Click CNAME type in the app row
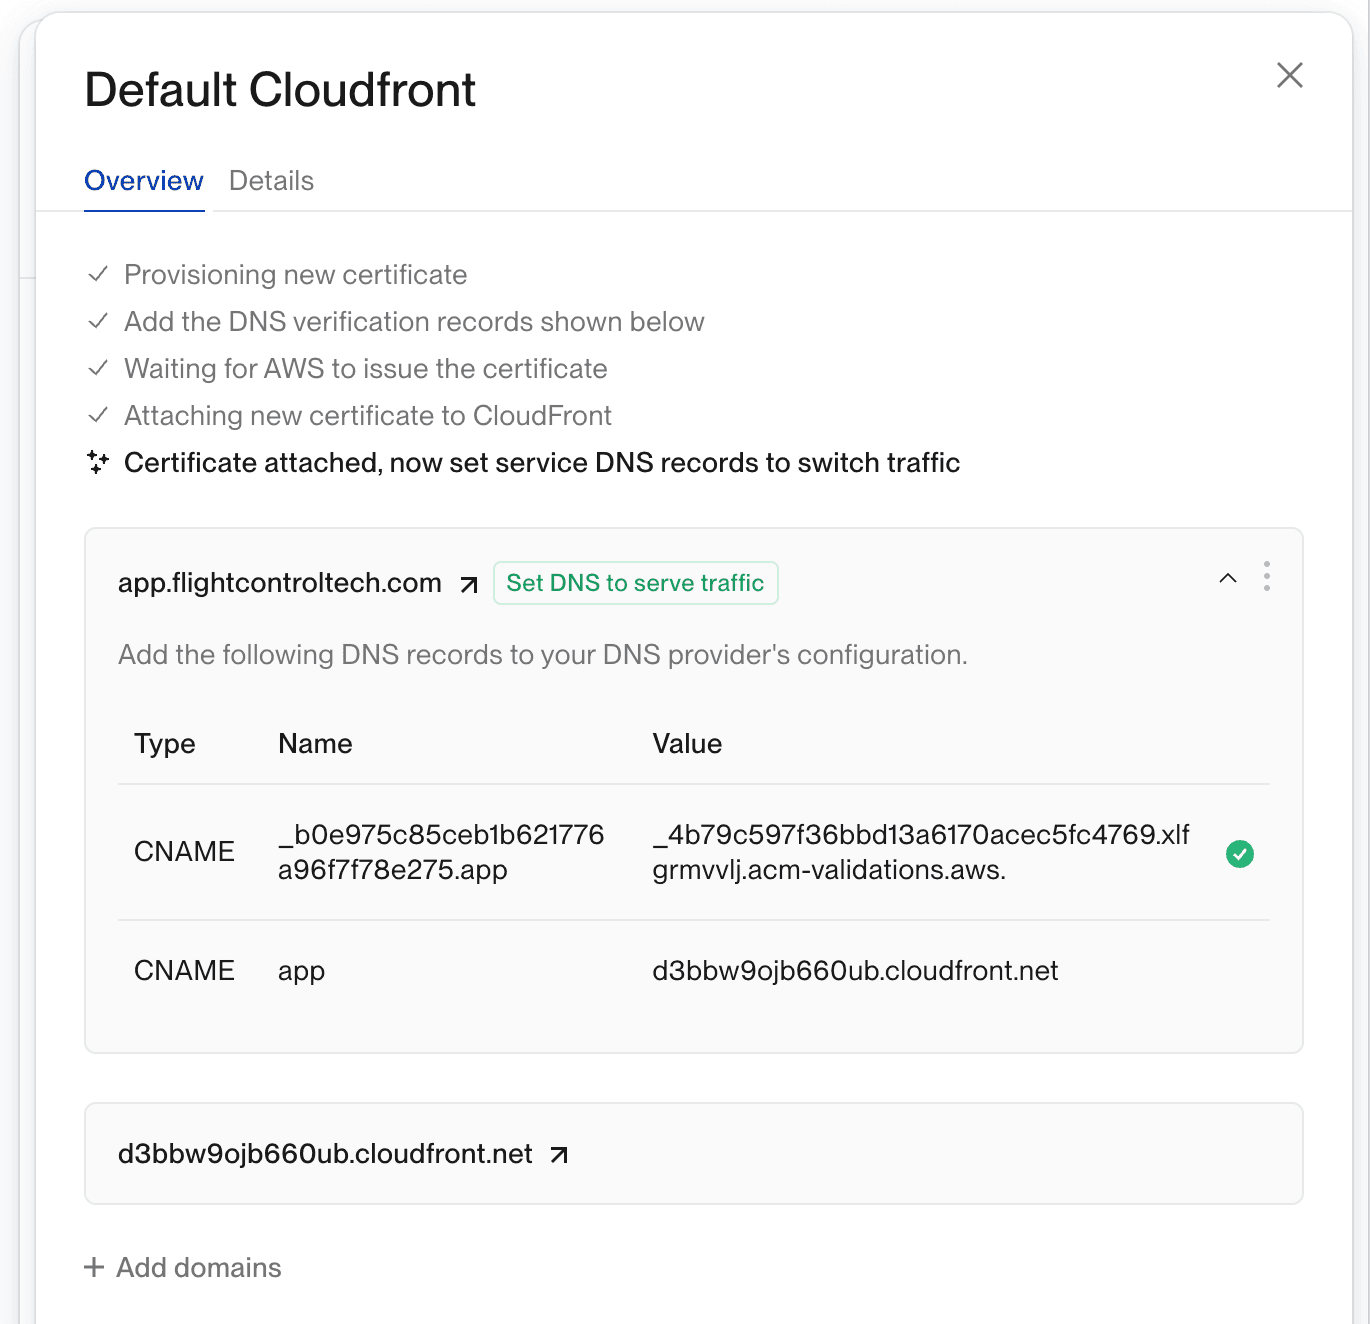 point(184,971)
